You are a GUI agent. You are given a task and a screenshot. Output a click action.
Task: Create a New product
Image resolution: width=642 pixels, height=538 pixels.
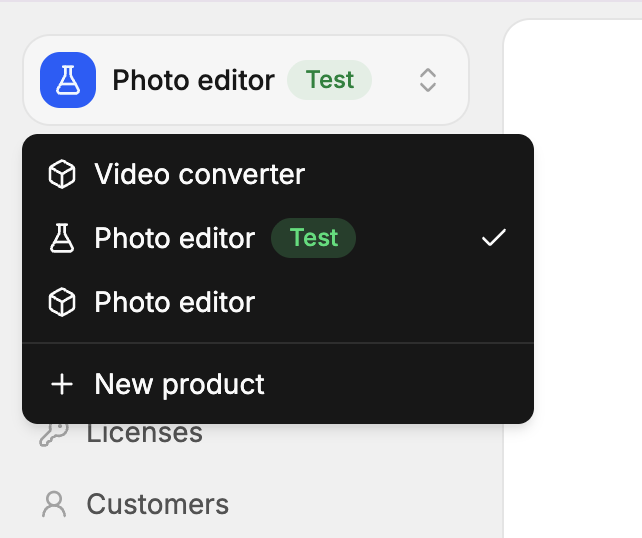(278, 384)
